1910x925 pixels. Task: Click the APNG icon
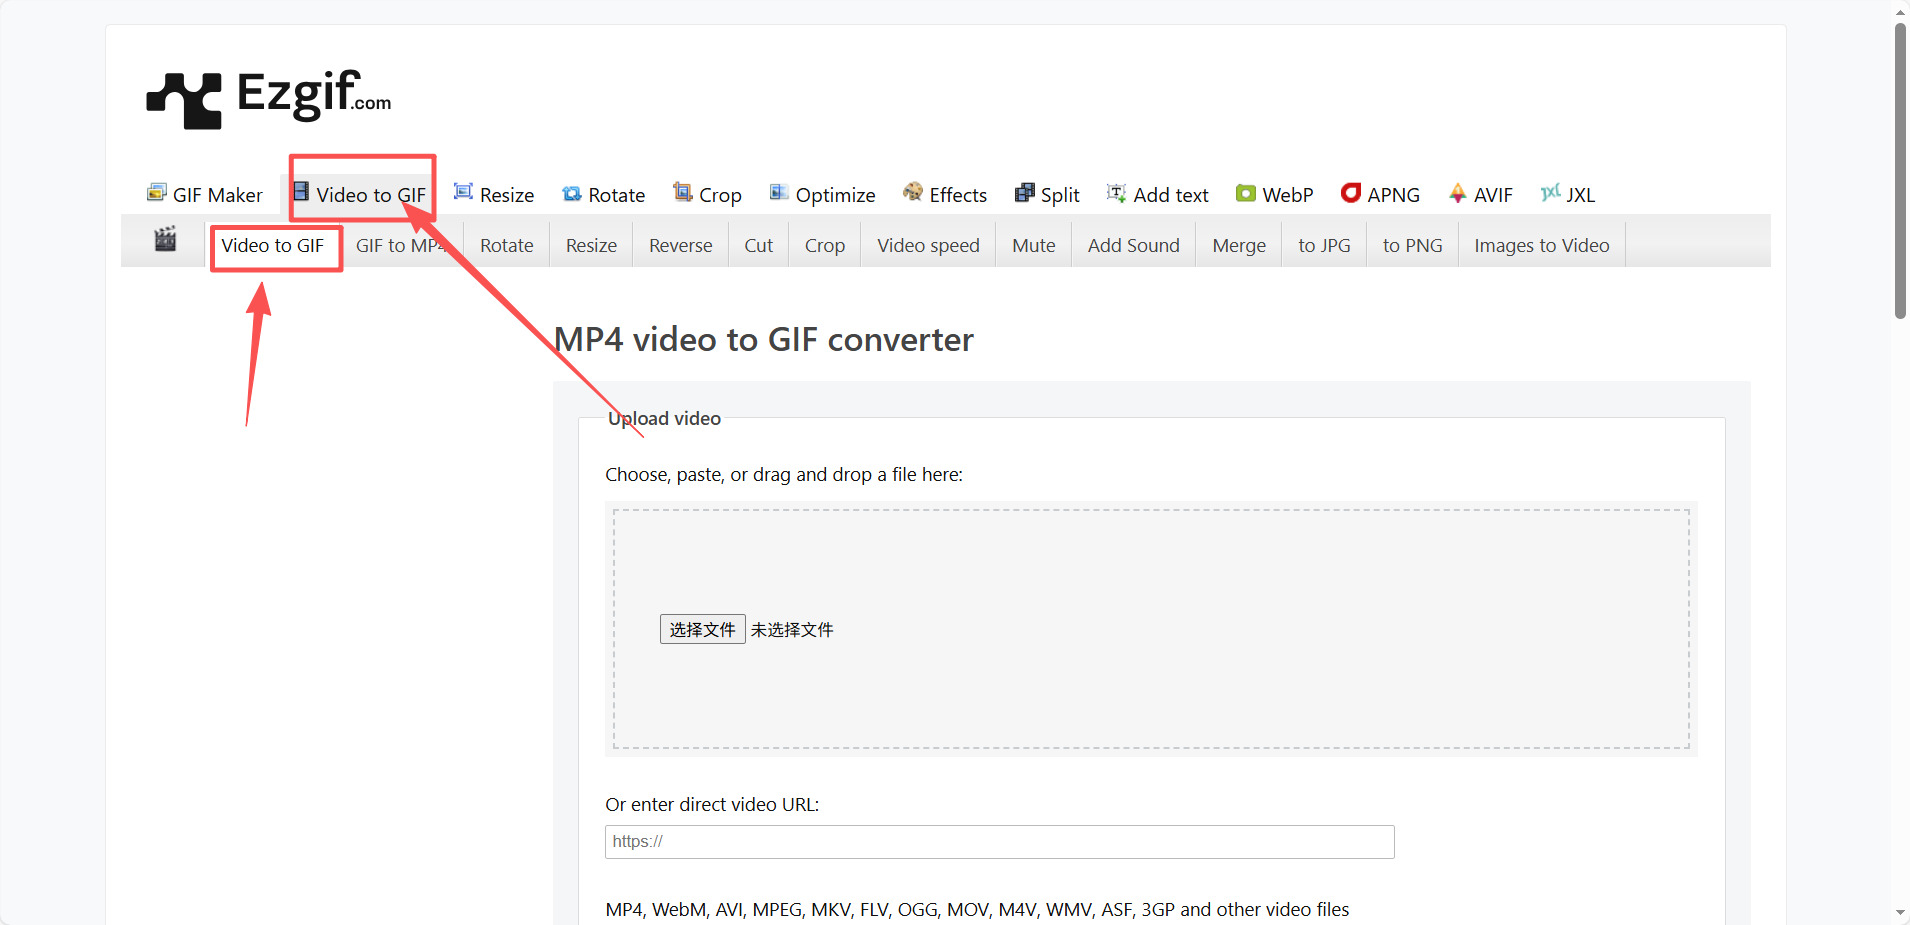[1351, 193]
